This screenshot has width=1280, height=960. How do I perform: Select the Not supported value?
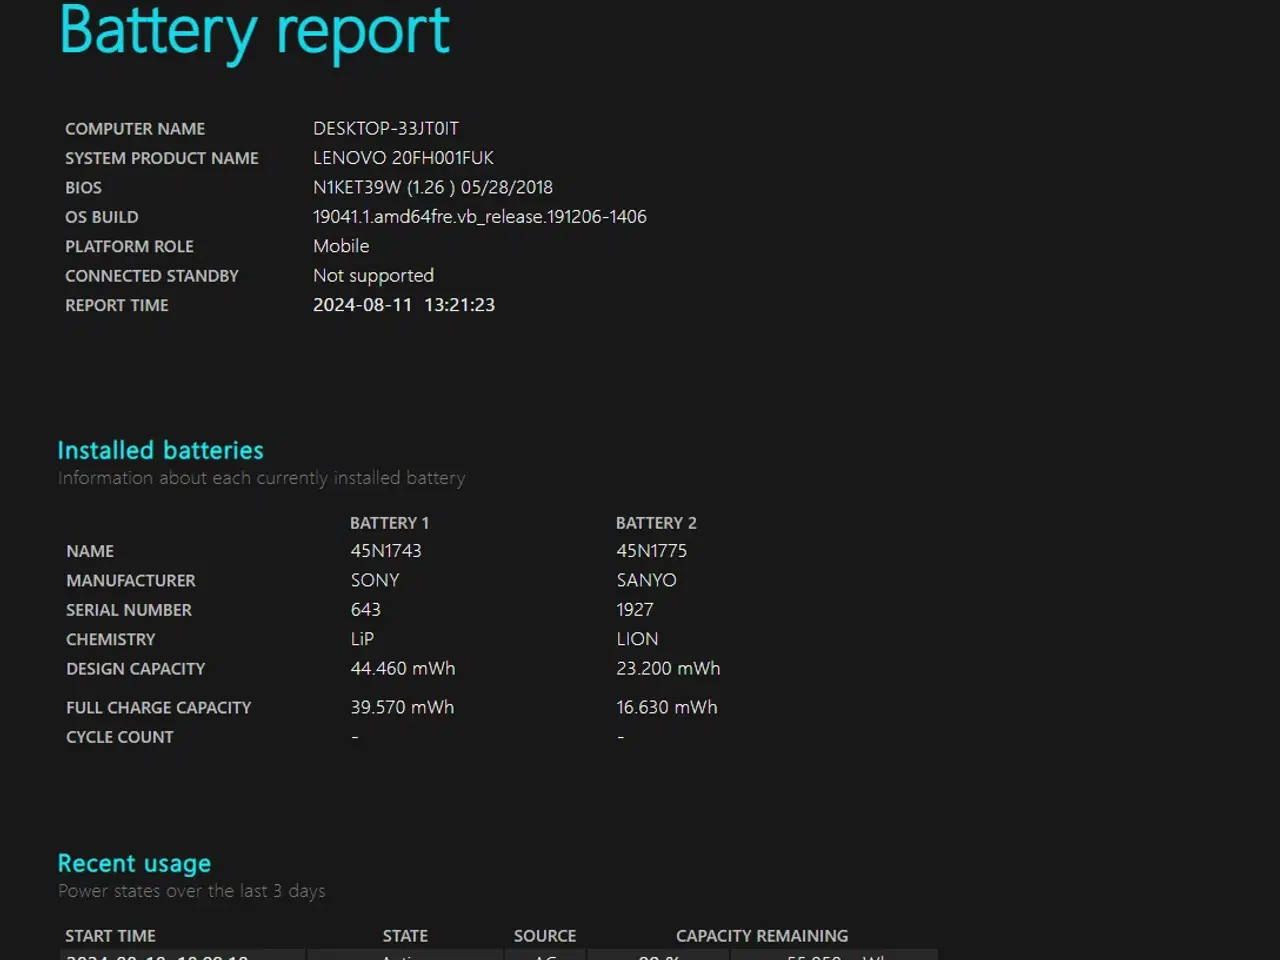pyautogui.click(x=373, y=276)
